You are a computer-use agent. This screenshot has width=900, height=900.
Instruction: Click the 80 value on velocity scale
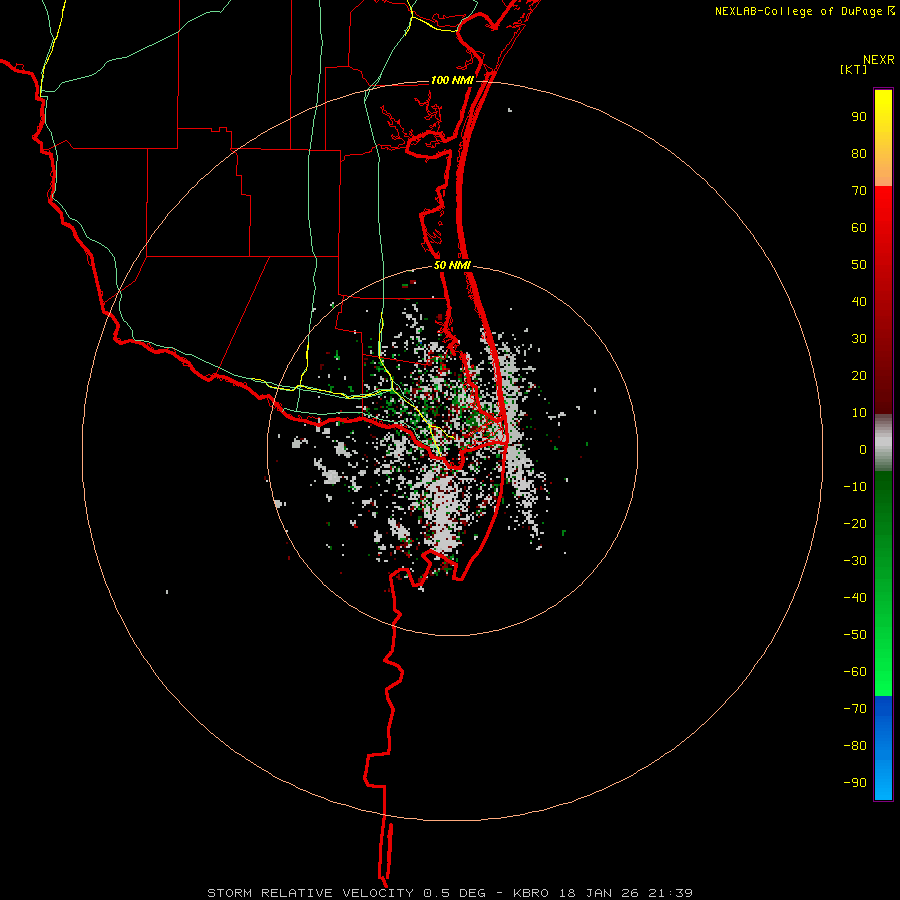point(859,154)
